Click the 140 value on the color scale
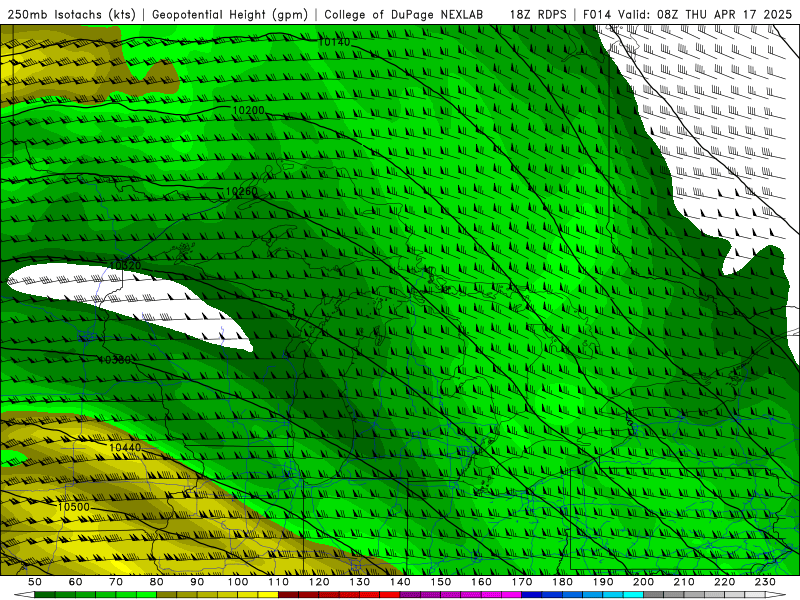The width and height of the screenshot is (800, 600). click(x=401, y=582)
